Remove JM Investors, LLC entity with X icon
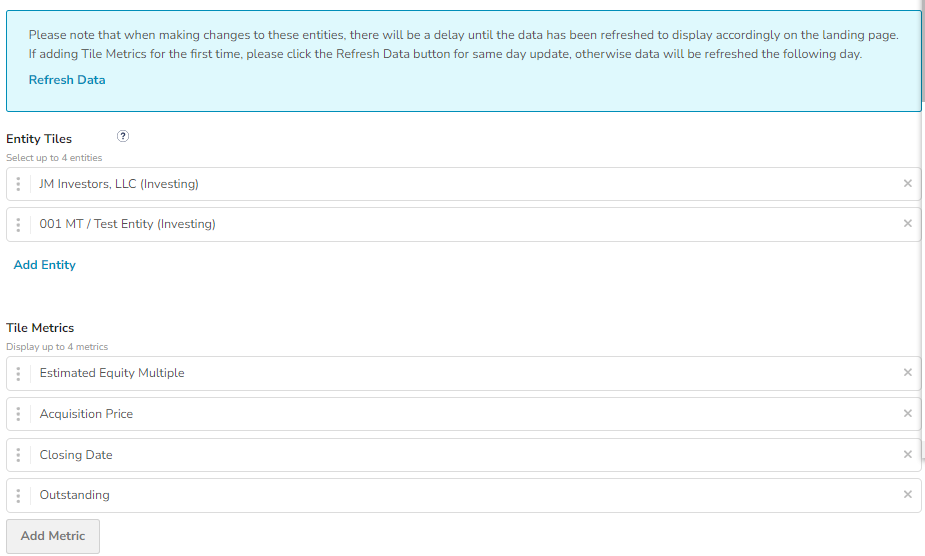Image resolution: width=925 pixels, height=556 pixels. 907,183
